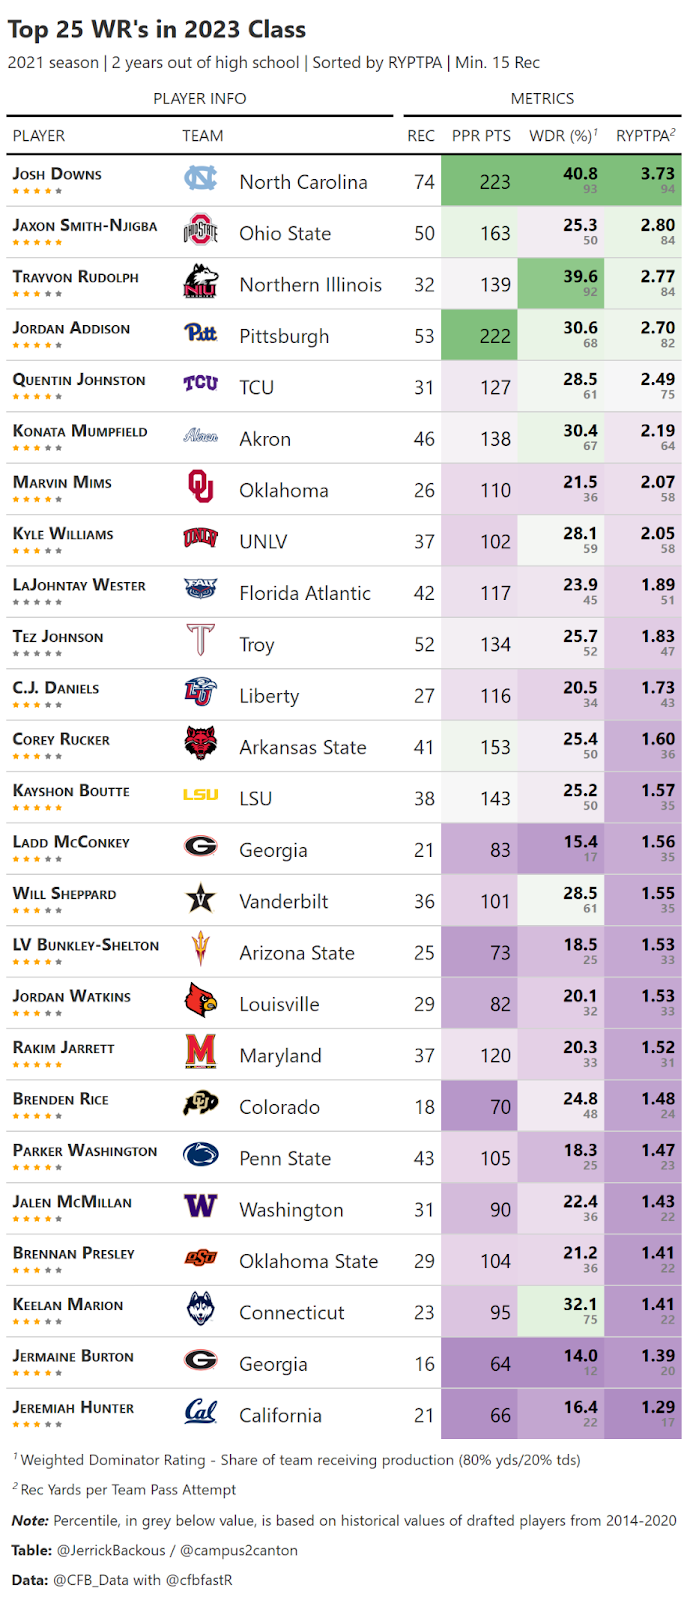Select player name Kayshon Boutte

tap(71, 791)
